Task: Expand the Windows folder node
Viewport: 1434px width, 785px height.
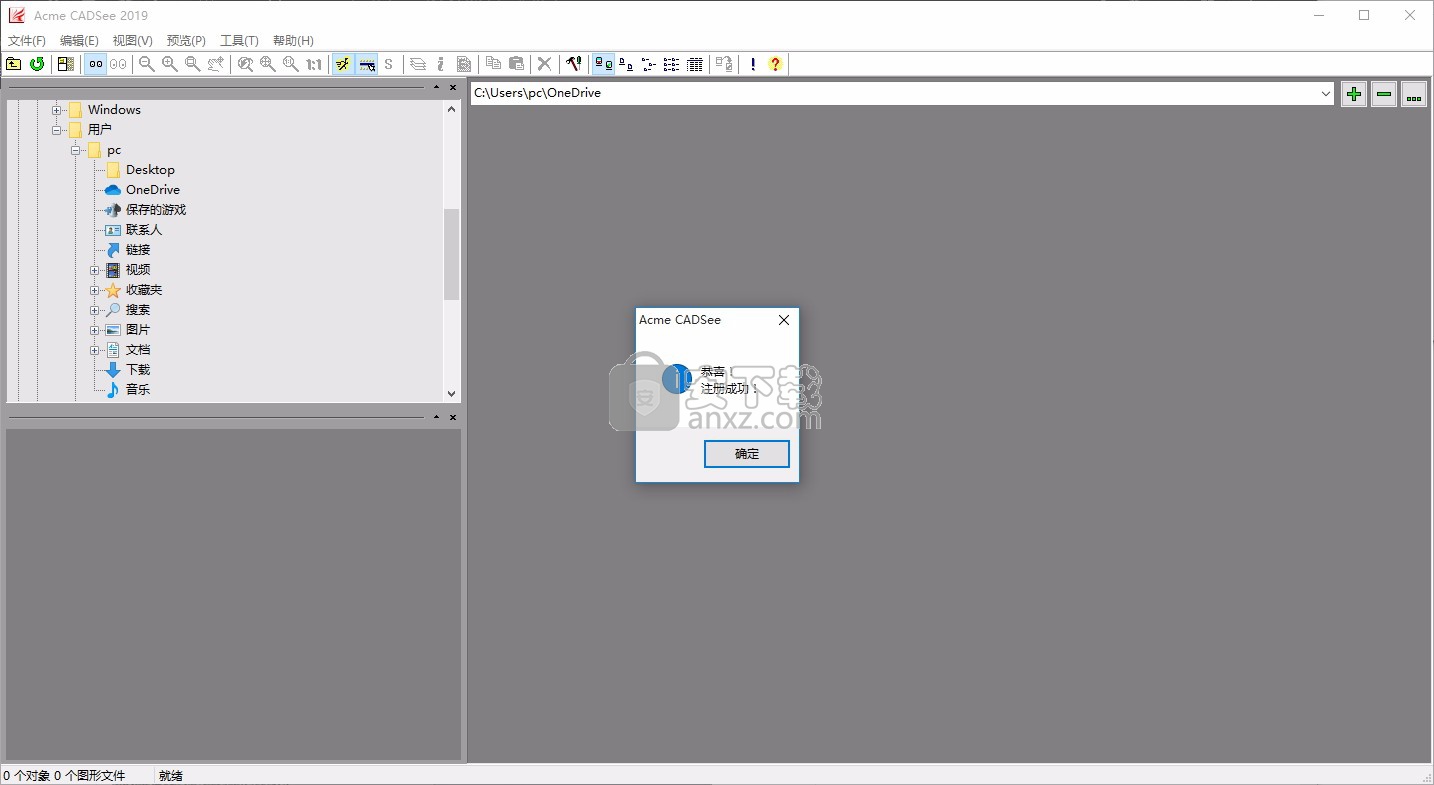Action: click(x=57, y=110)
